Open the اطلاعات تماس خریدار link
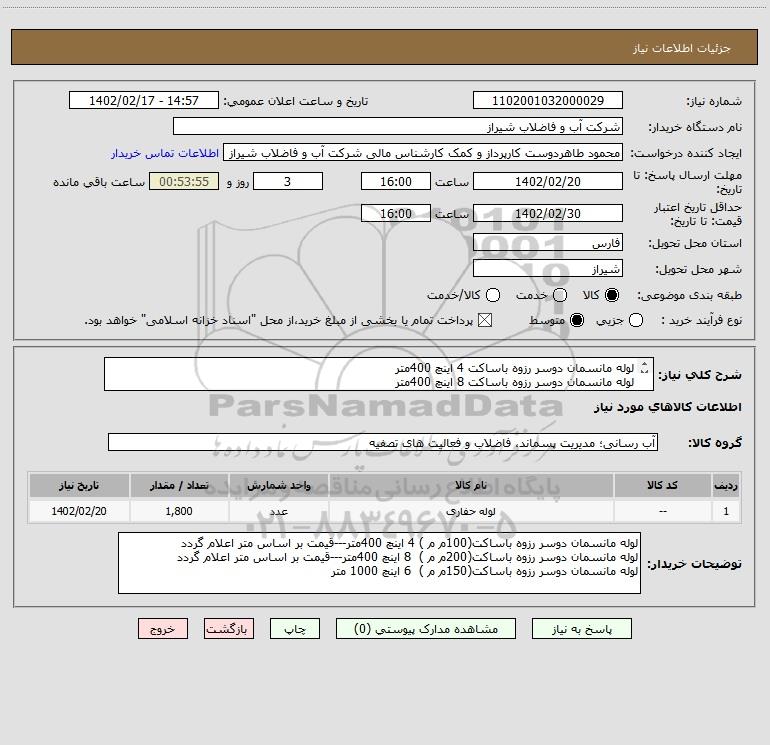Image resolution: width=770 pixels, height=745 pixels. coord(165,153)
